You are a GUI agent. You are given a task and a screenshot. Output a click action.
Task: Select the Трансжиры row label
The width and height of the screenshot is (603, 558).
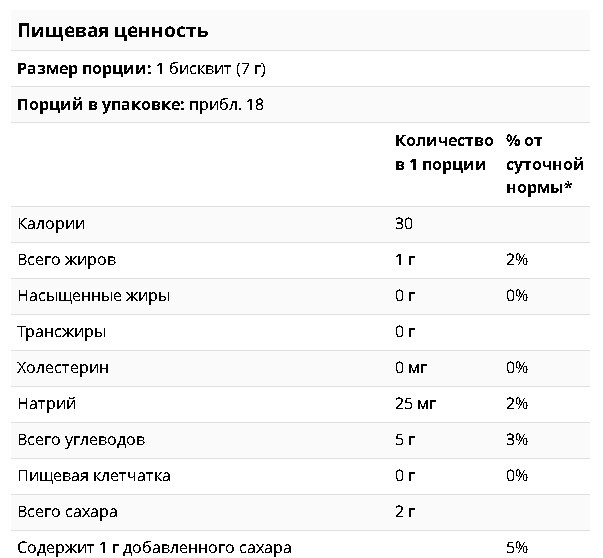pyautogui.click(x=62, y=332)
